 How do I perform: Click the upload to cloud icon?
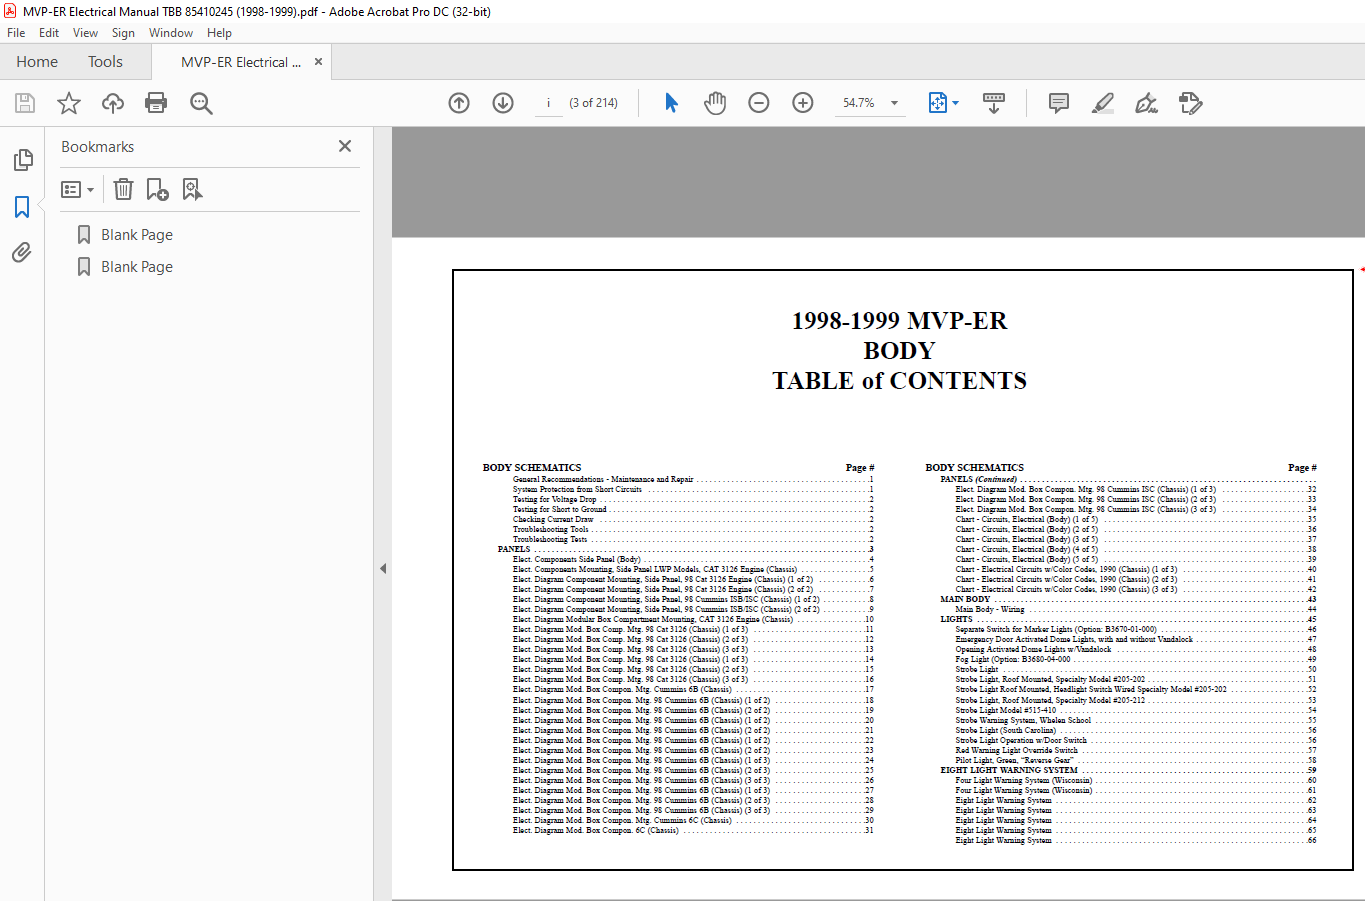pyautogui.click(x=113, y=103)
